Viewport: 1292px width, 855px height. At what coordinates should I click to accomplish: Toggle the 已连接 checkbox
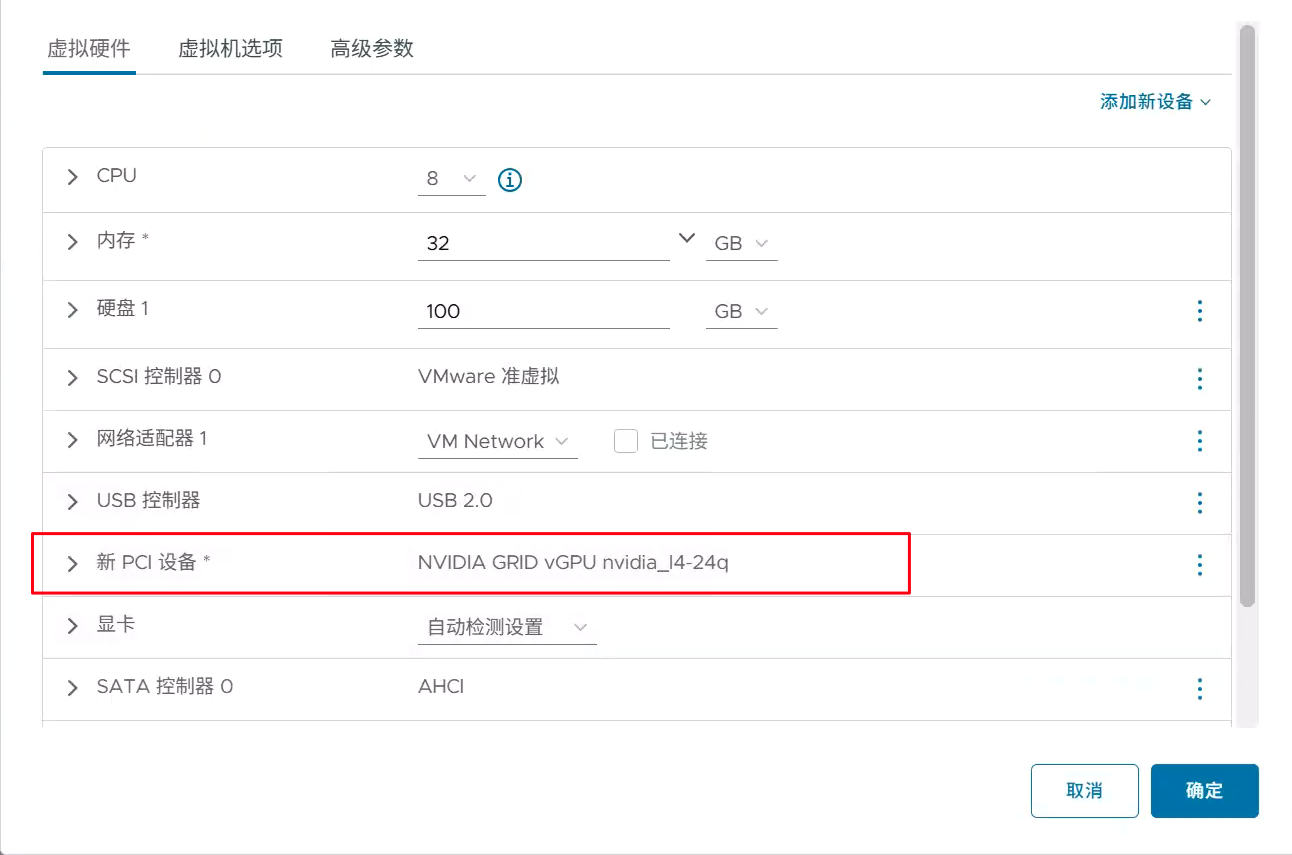[626, 441]
